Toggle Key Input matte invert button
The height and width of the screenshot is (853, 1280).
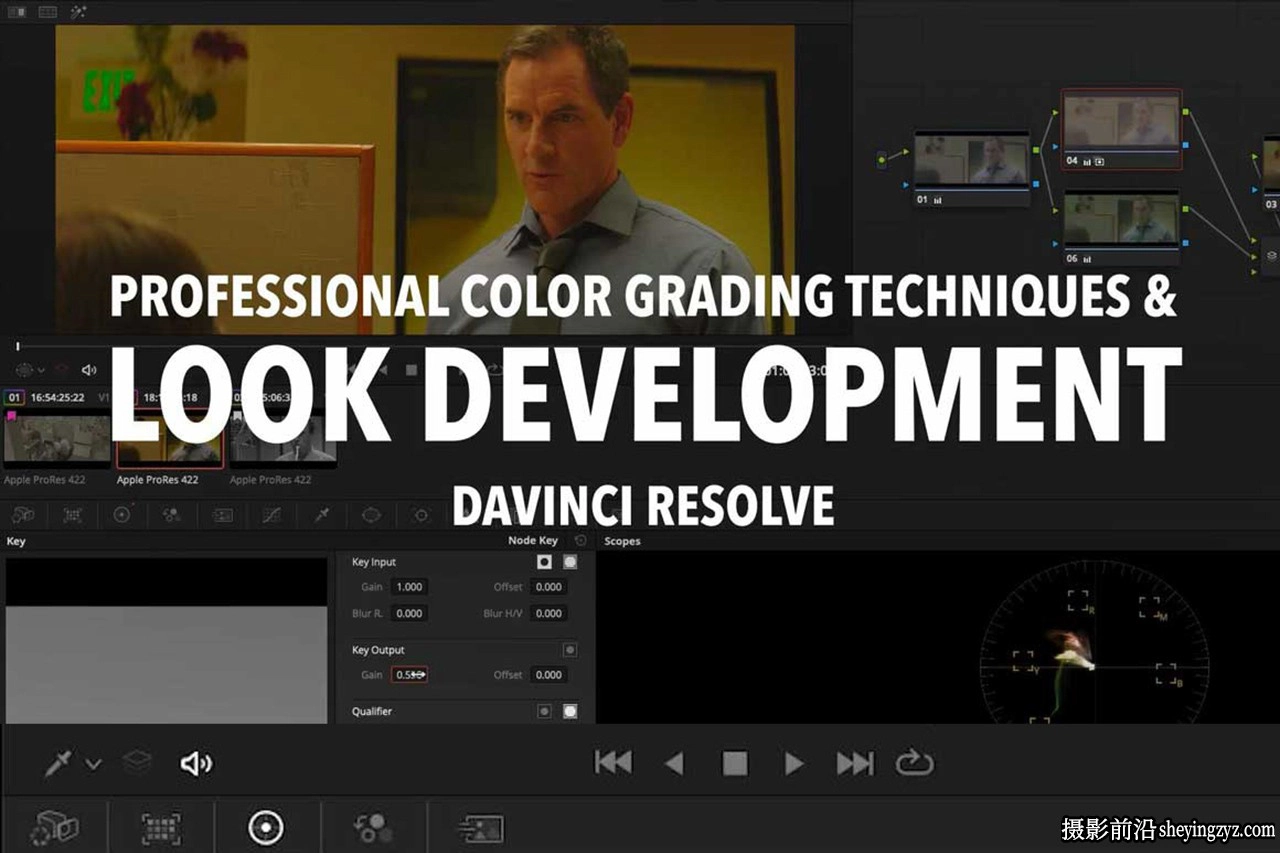tap(544, 562)
